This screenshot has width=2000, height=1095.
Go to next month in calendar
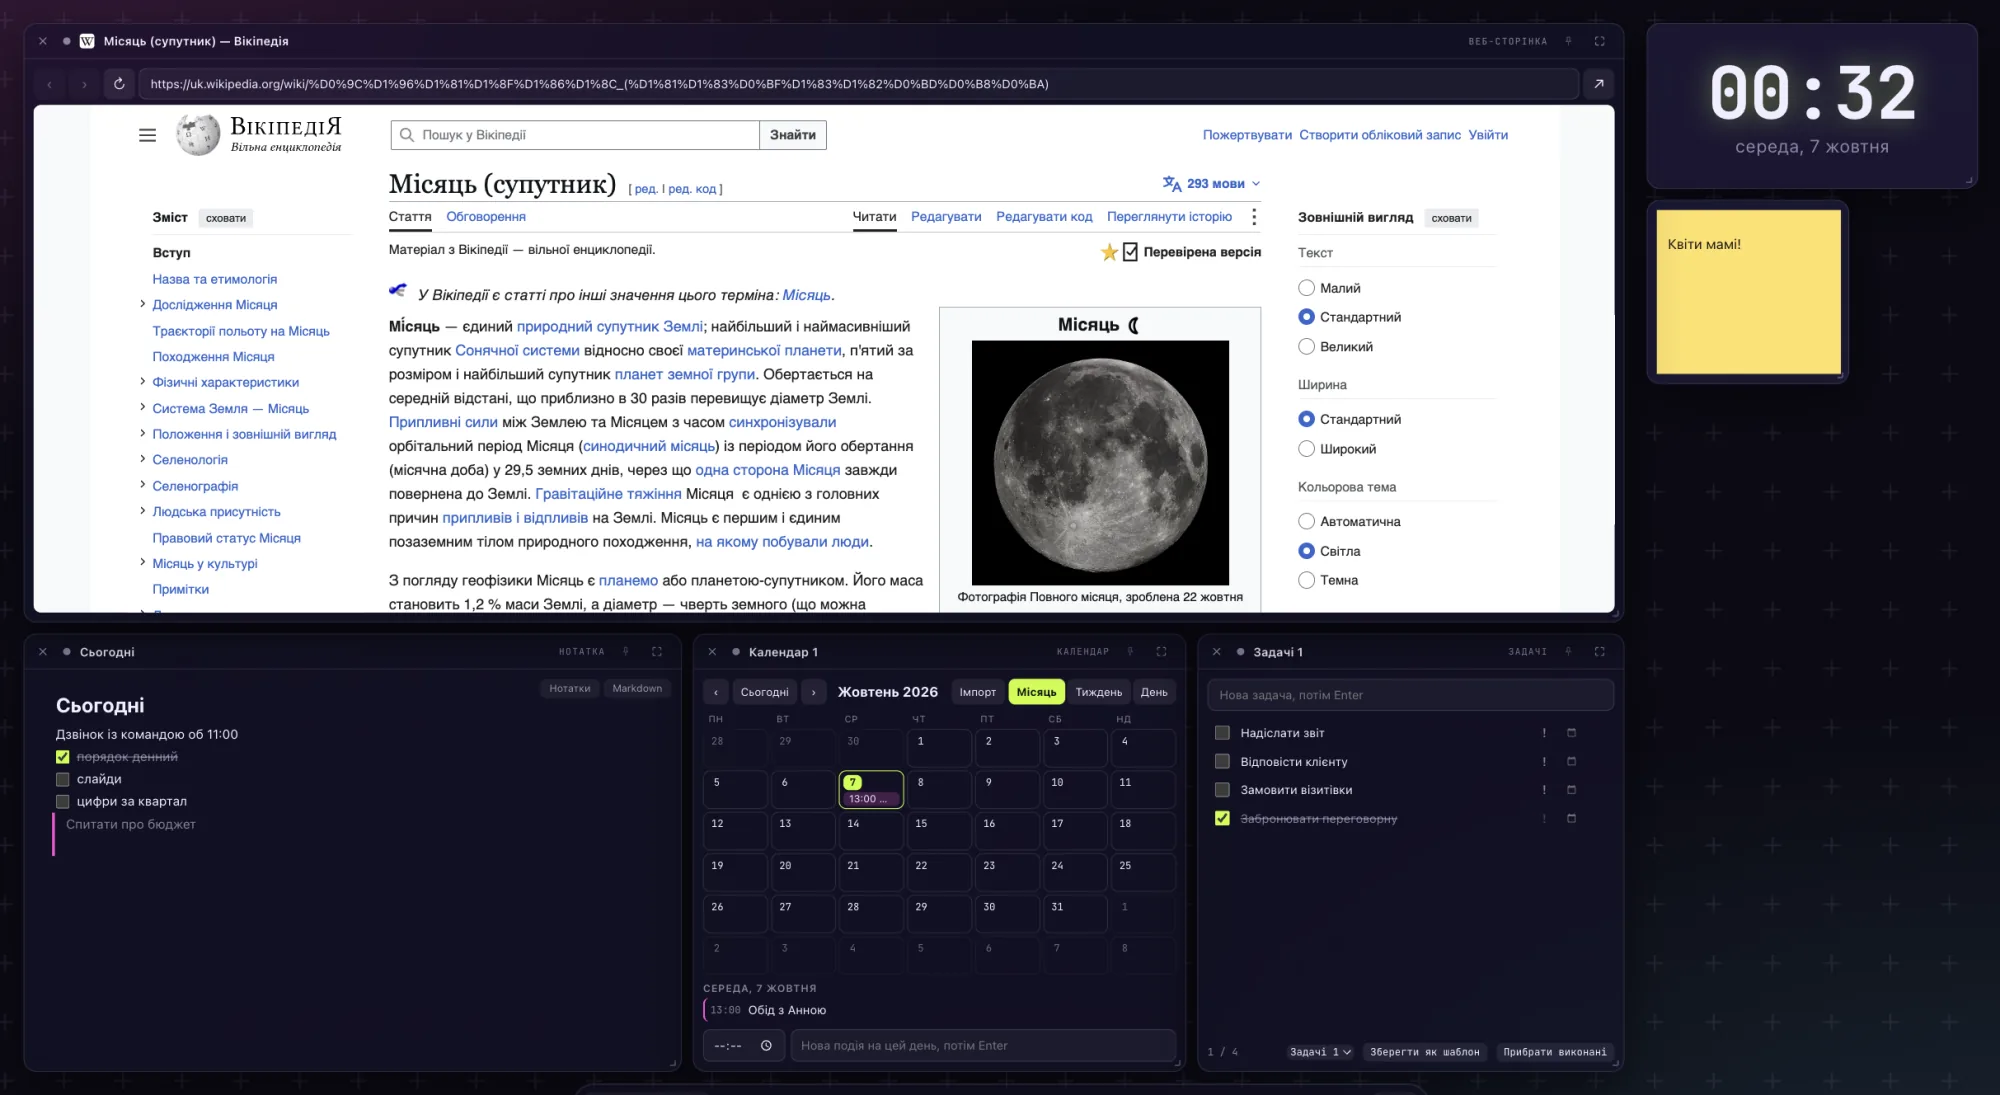pyautogui.click(x=814, y=692)
